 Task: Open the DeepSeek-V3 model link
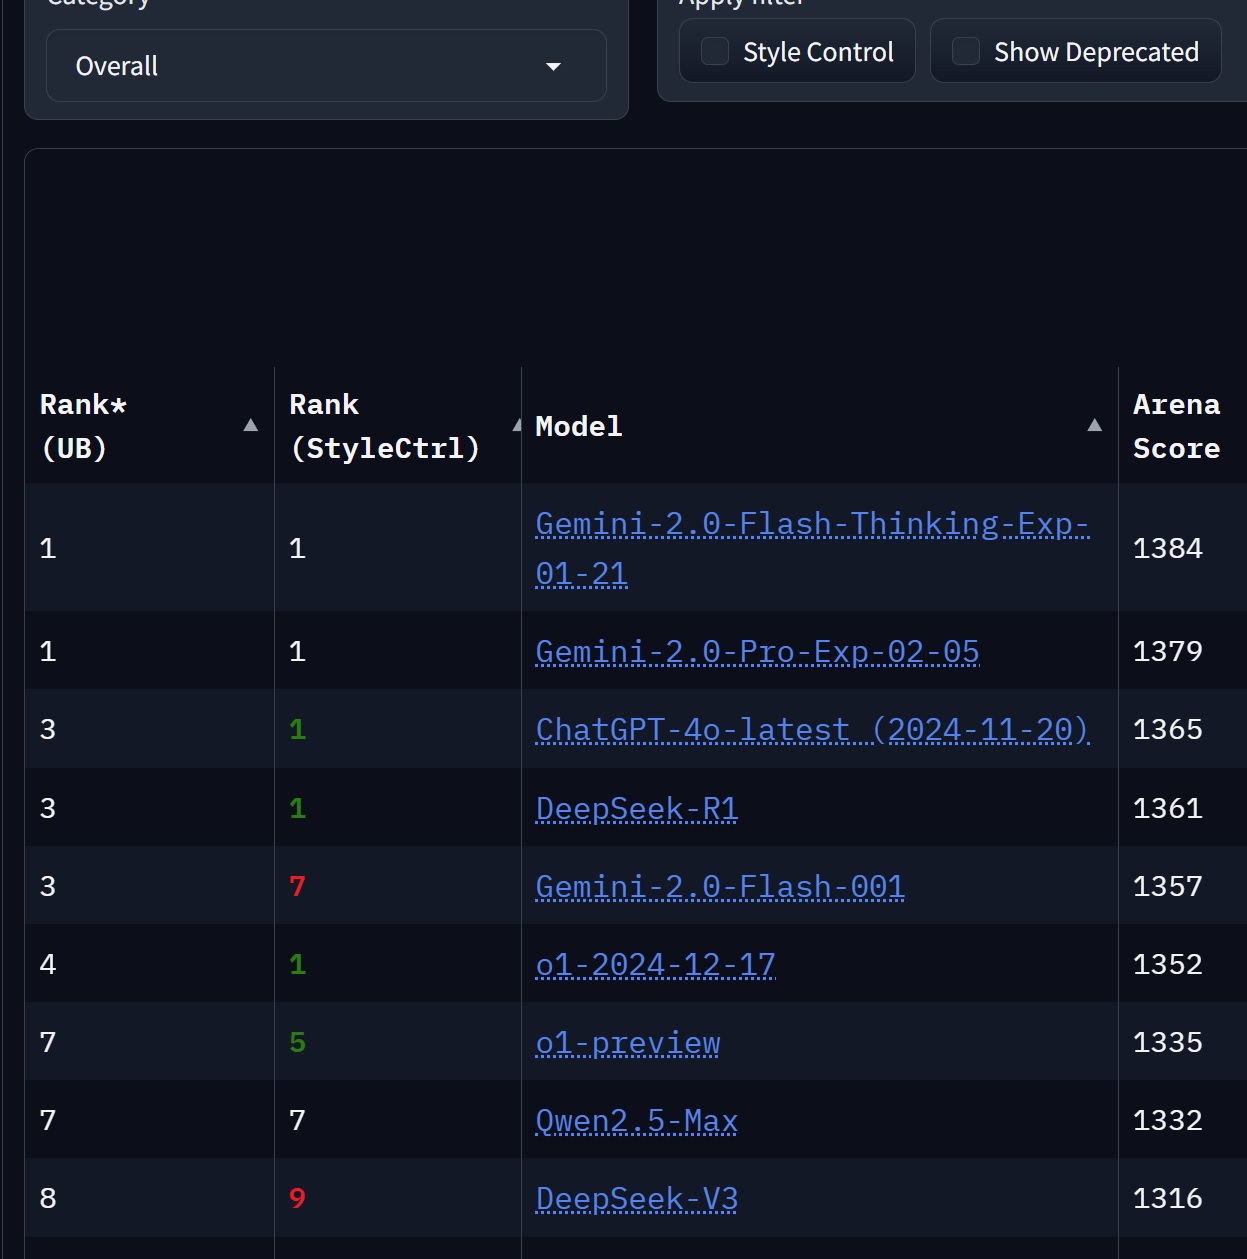637,1198
